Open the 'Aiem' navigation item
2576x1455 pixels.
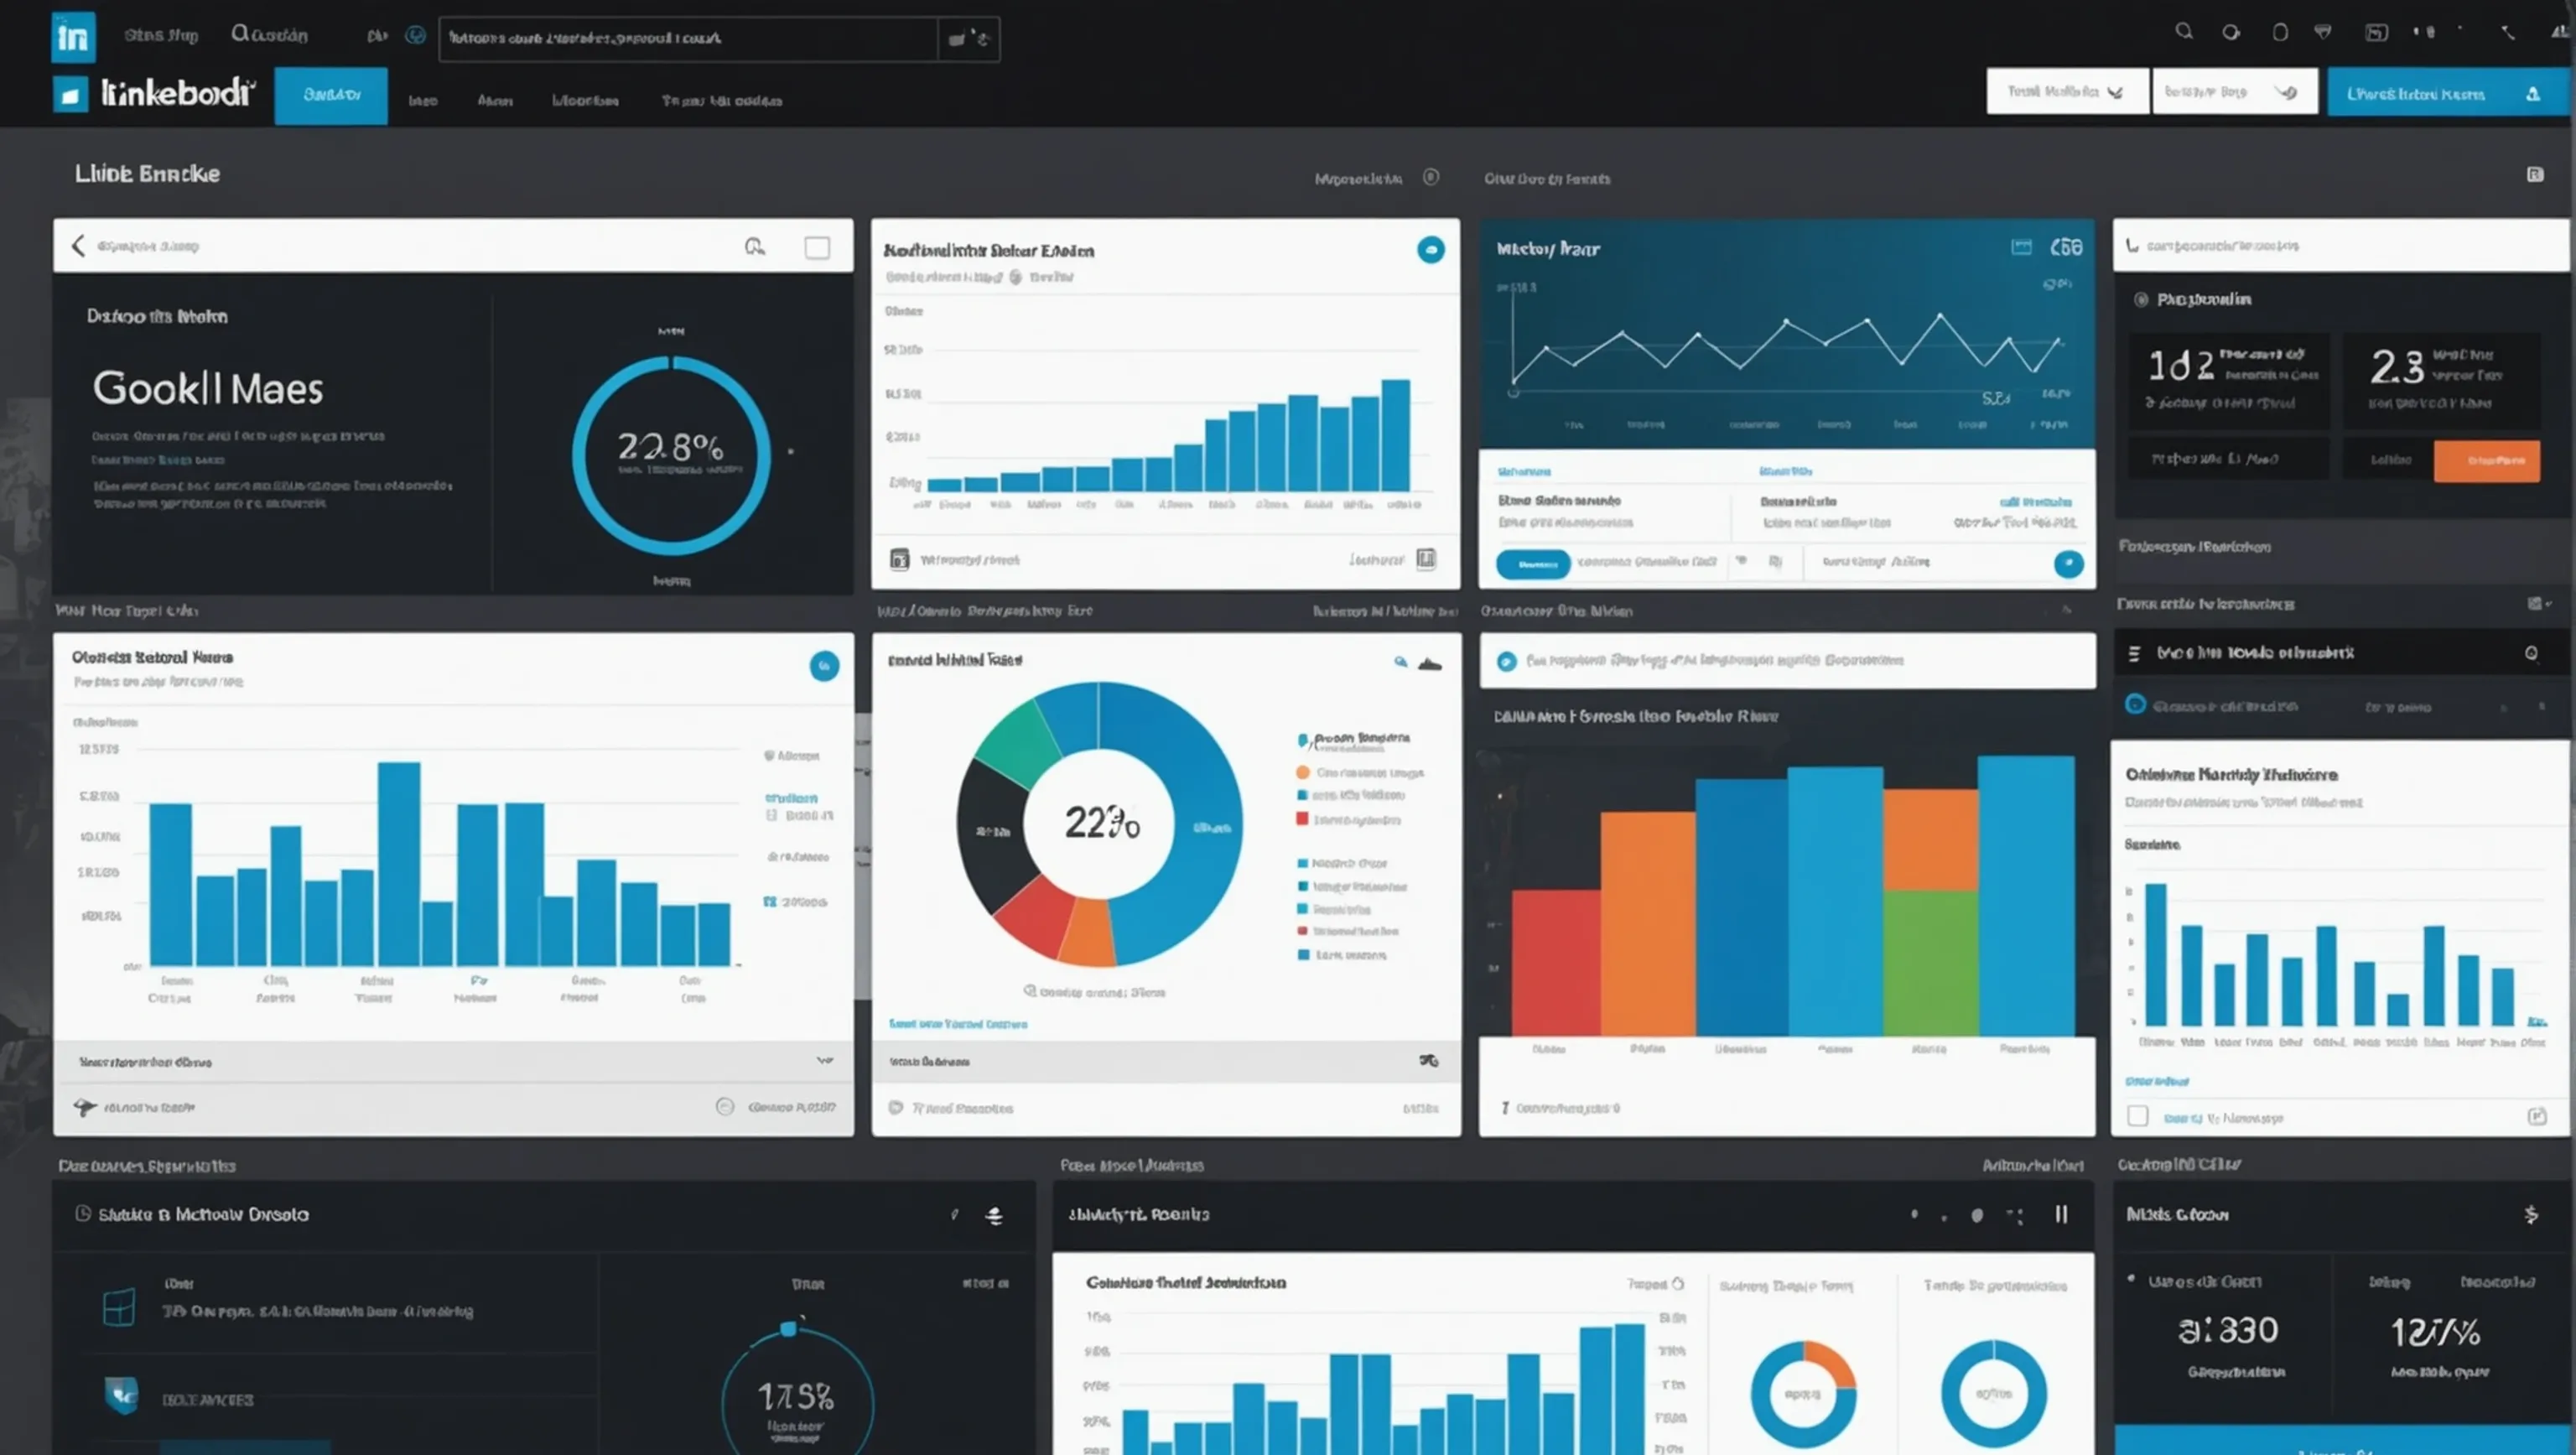pyautogui.click(x=495, y=100)
